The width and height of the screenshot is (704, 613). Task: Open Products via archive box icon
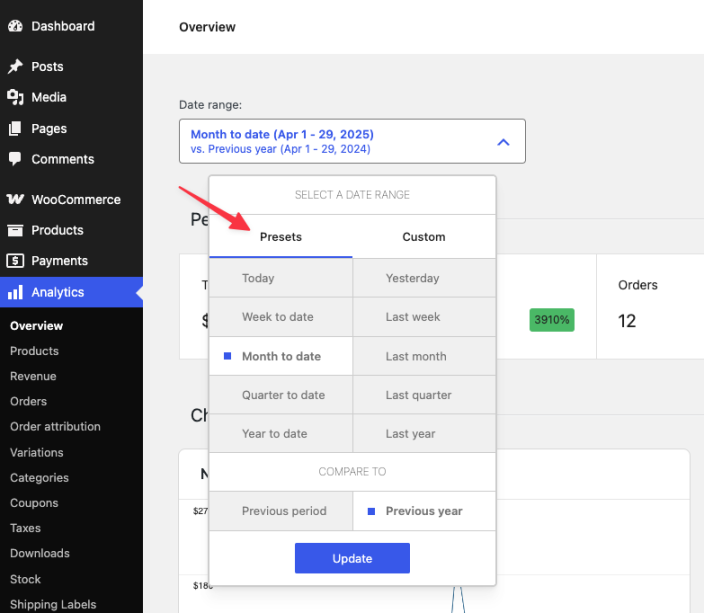pos(15,230)
